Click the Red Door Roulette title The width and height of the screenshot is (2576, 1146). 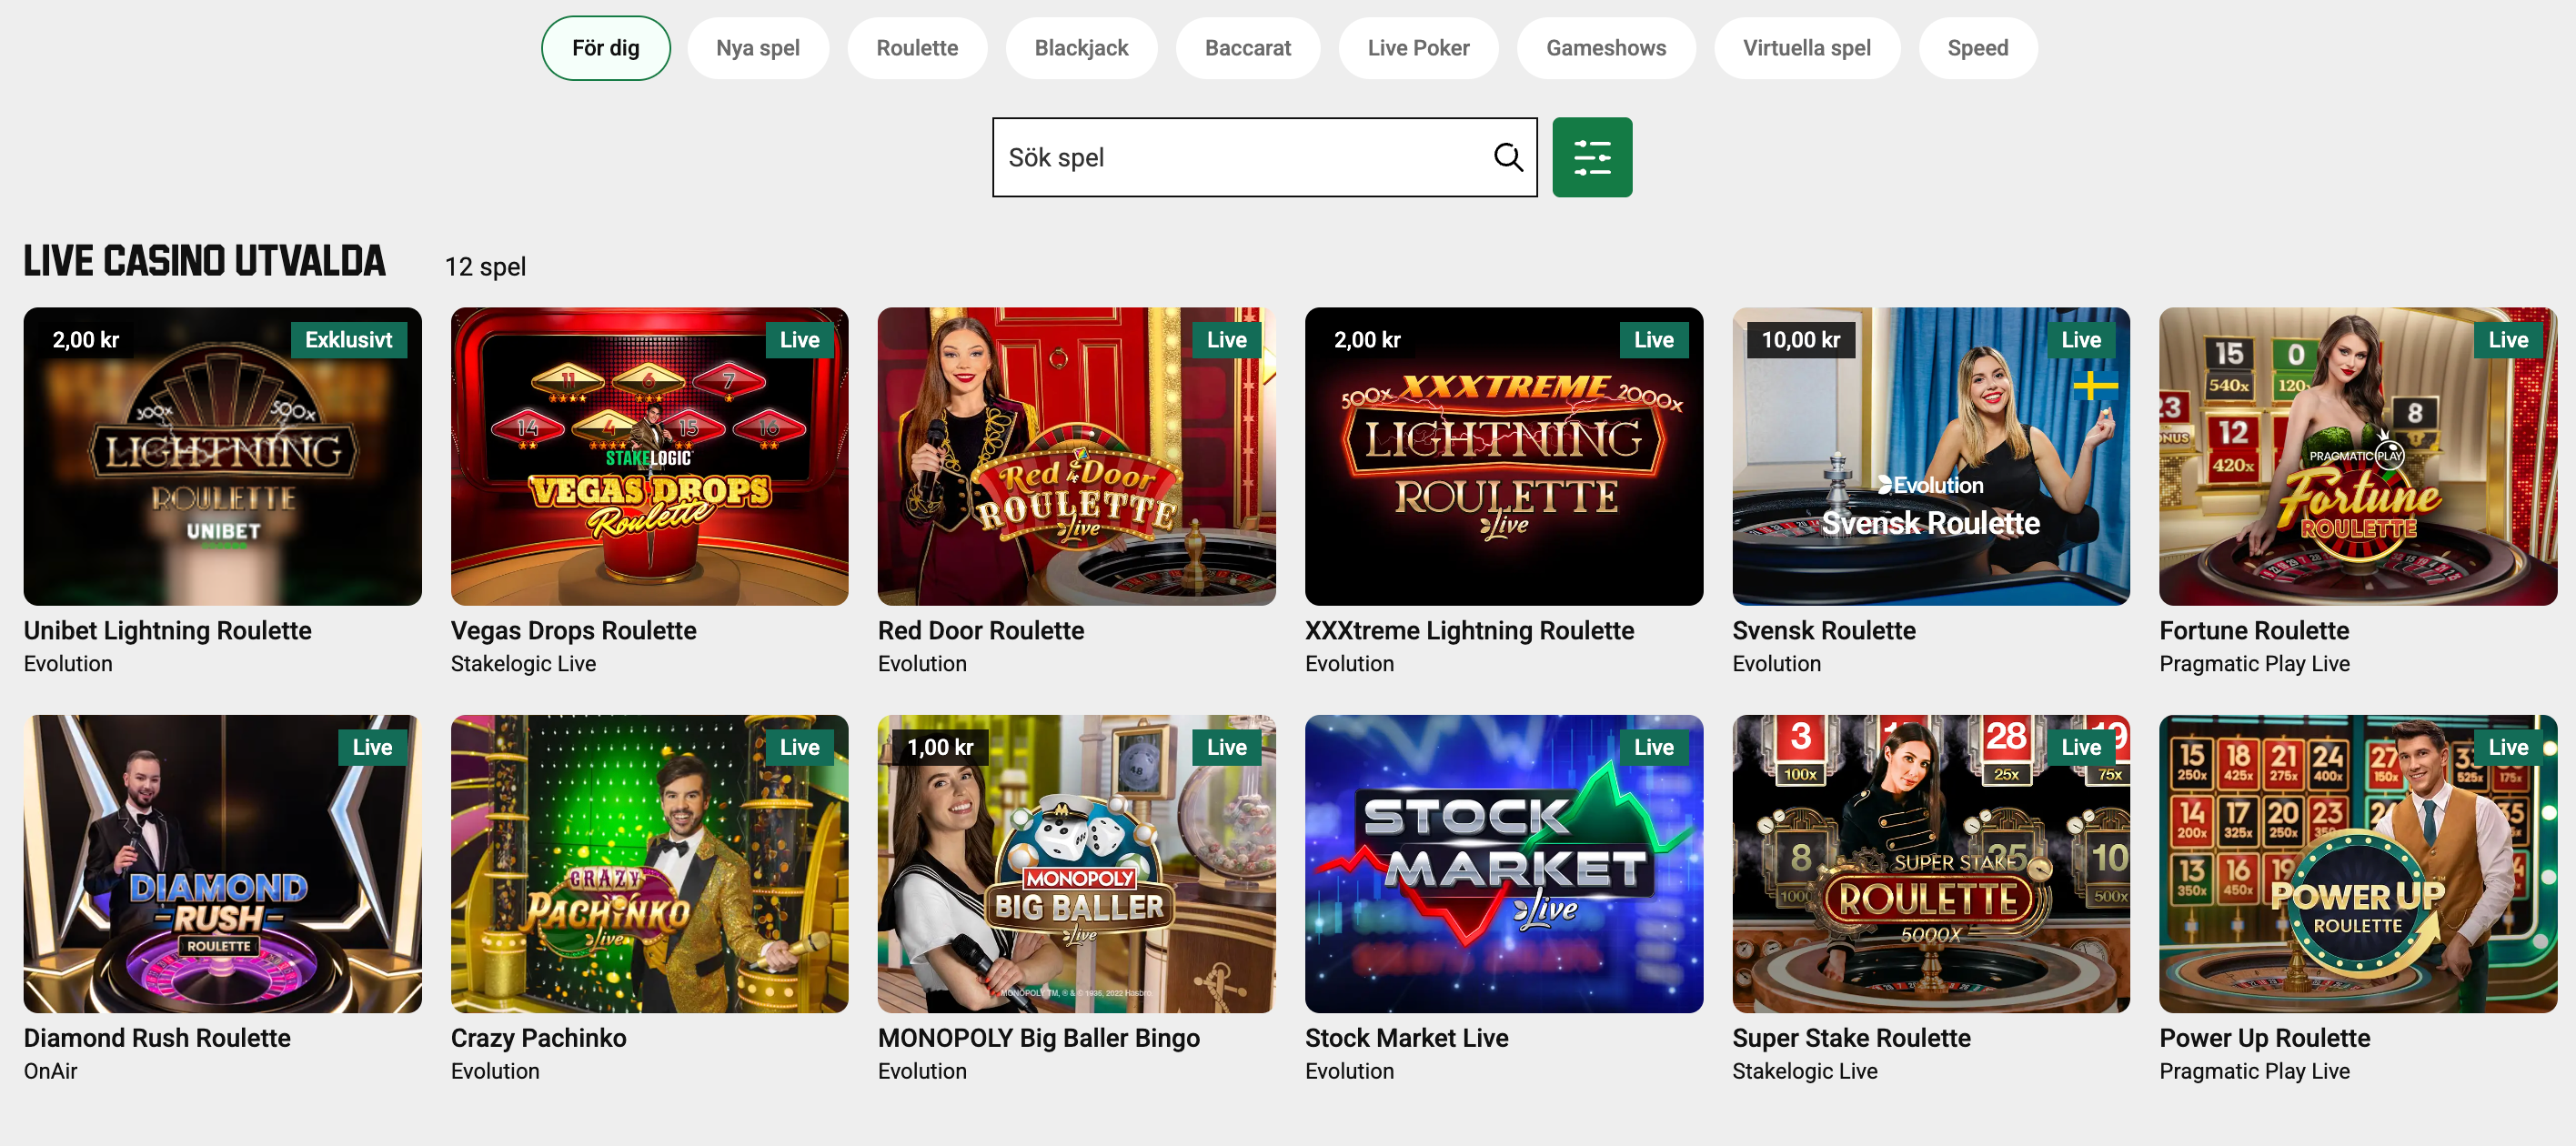980,631
